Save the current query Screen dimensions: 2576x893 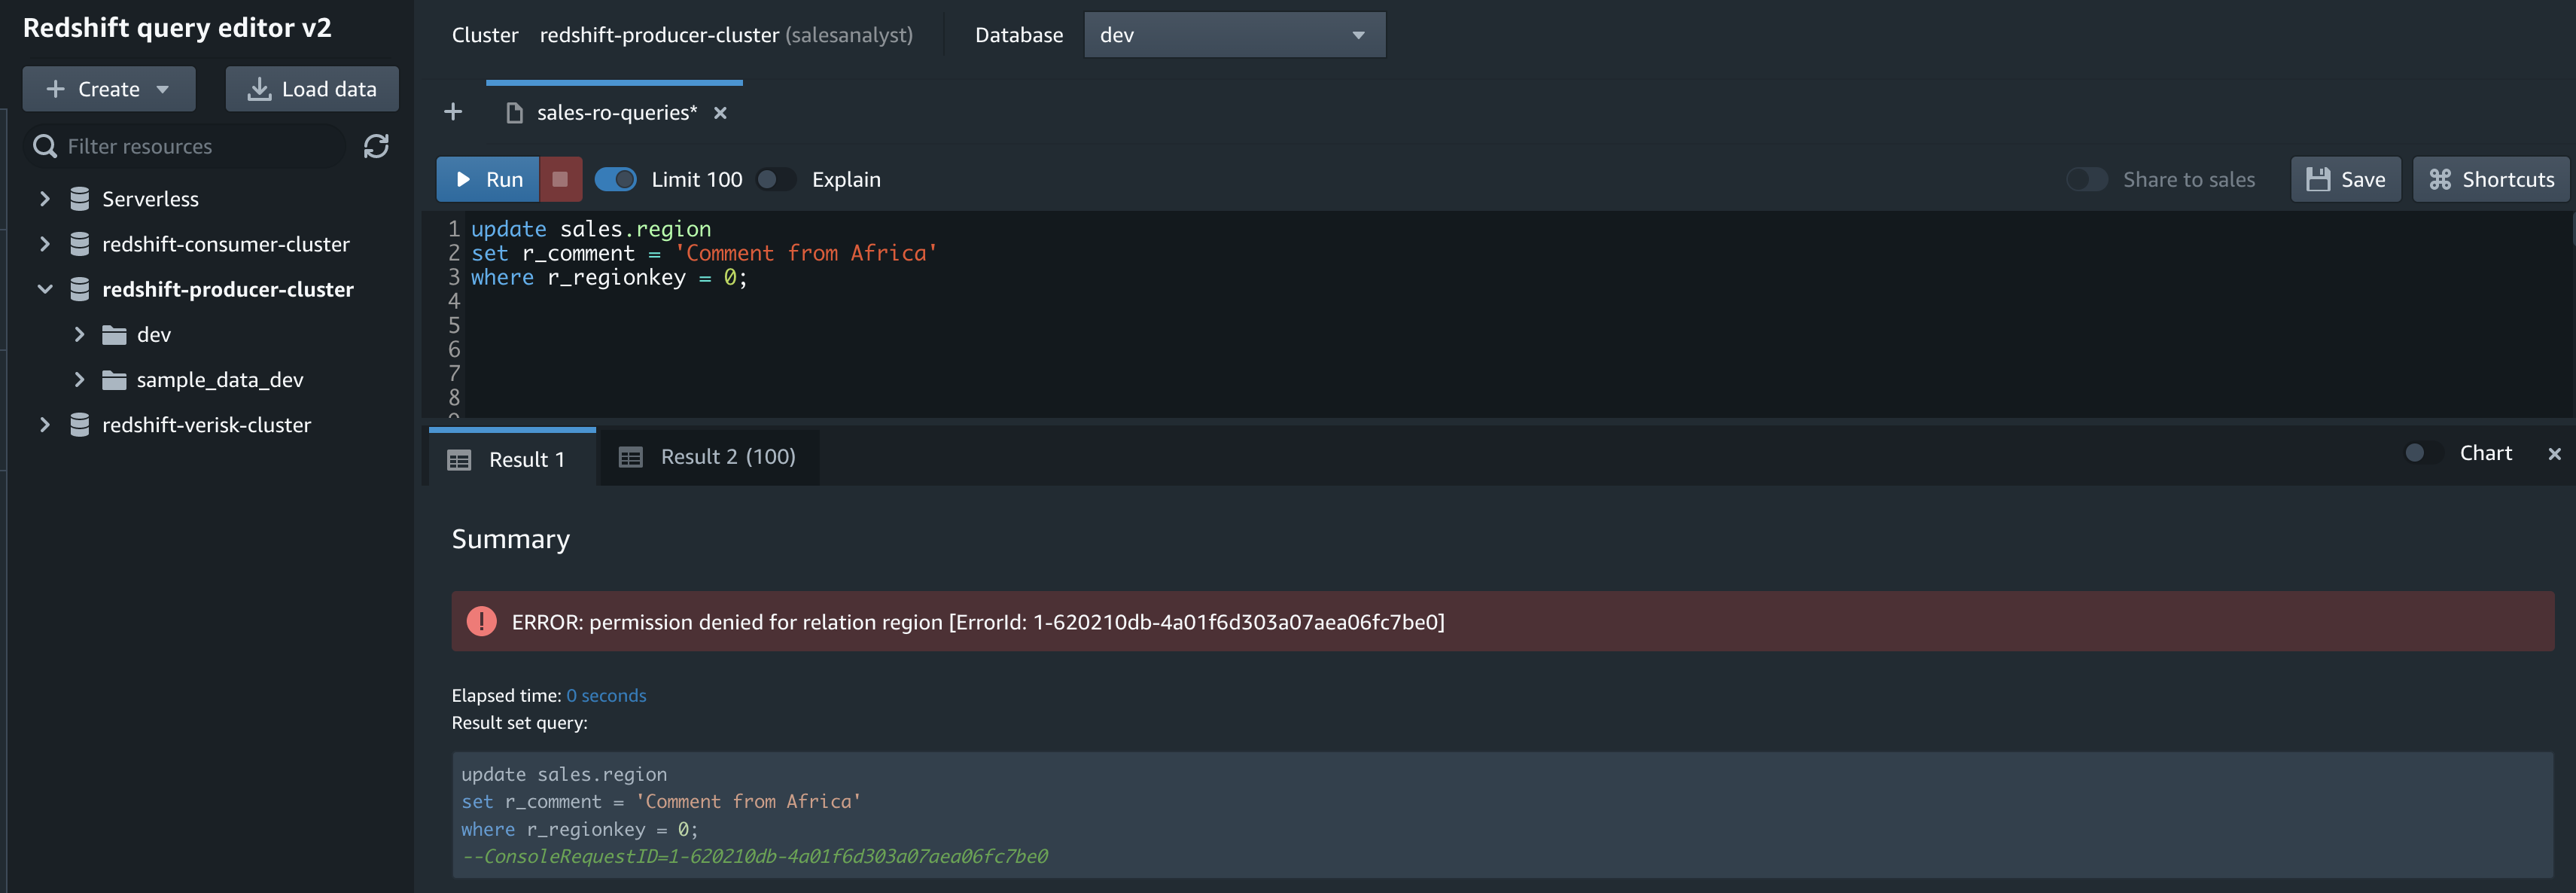(x=2345, y=179)
